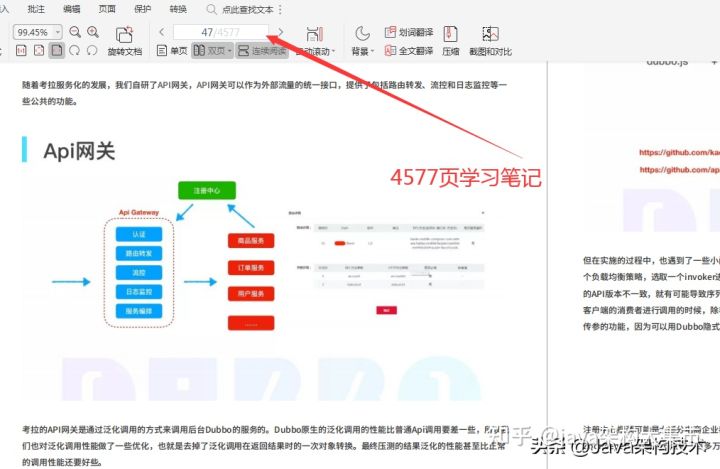The image size is (720, 469).
Task: Open the first github.com link on right page
Action: click(680, 153)
